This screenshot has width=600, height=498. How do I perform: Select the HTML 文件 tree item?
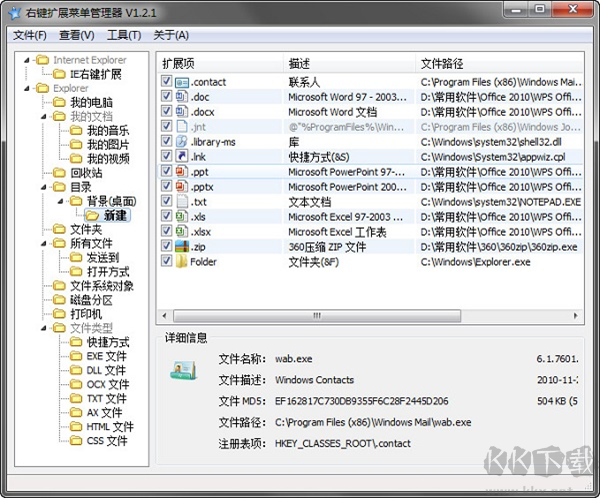pos(110,426)
